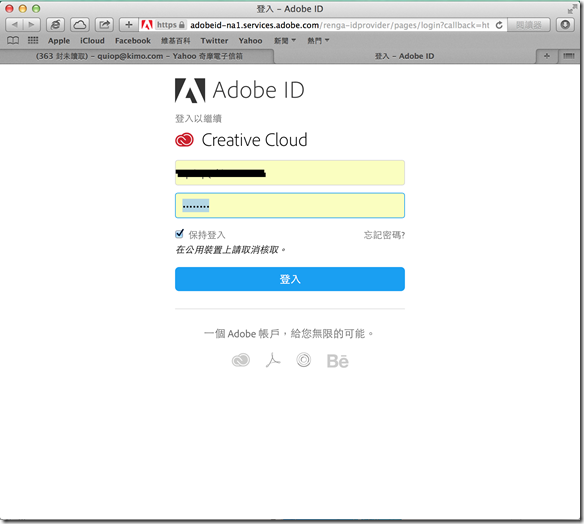Click the Adobe favicon in the address bar
Image resolution: width=584 pixels, height=524 pixels.
(147, 25)
